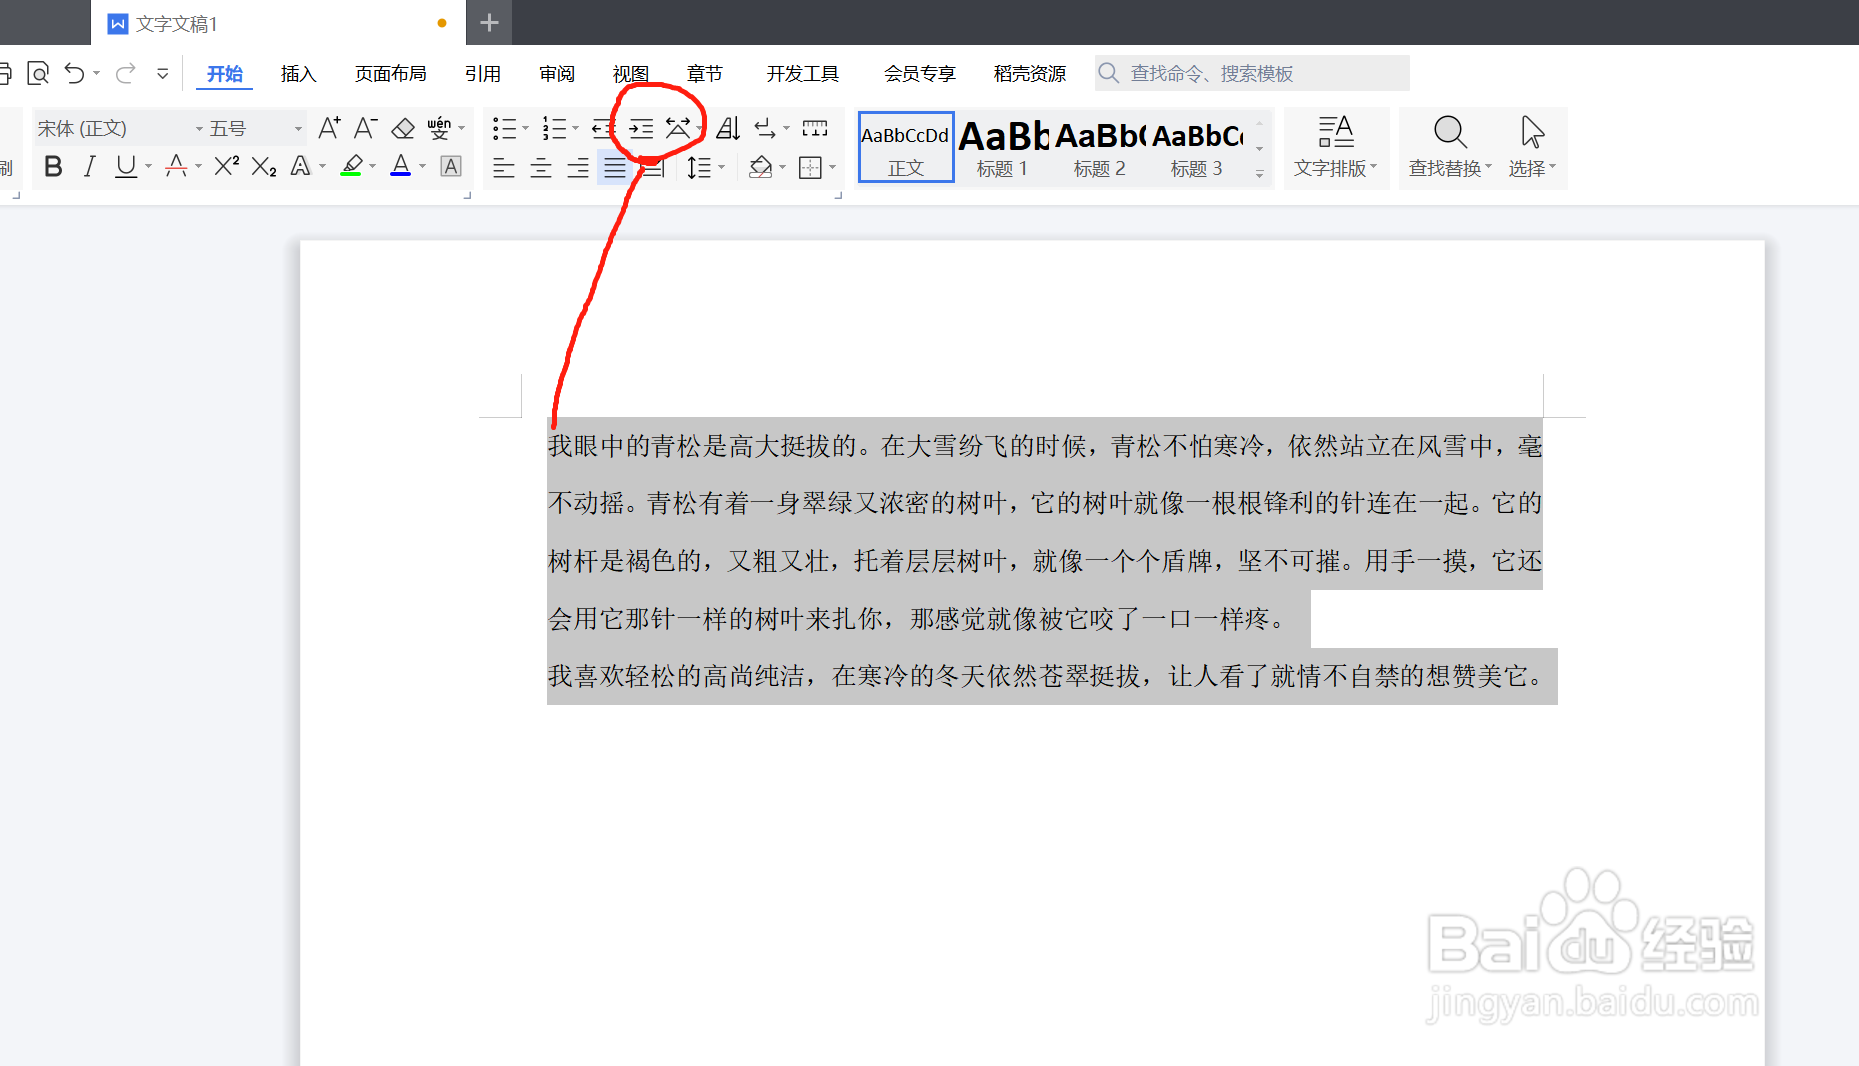Open the 文字排版 menu

point(1336,147)
